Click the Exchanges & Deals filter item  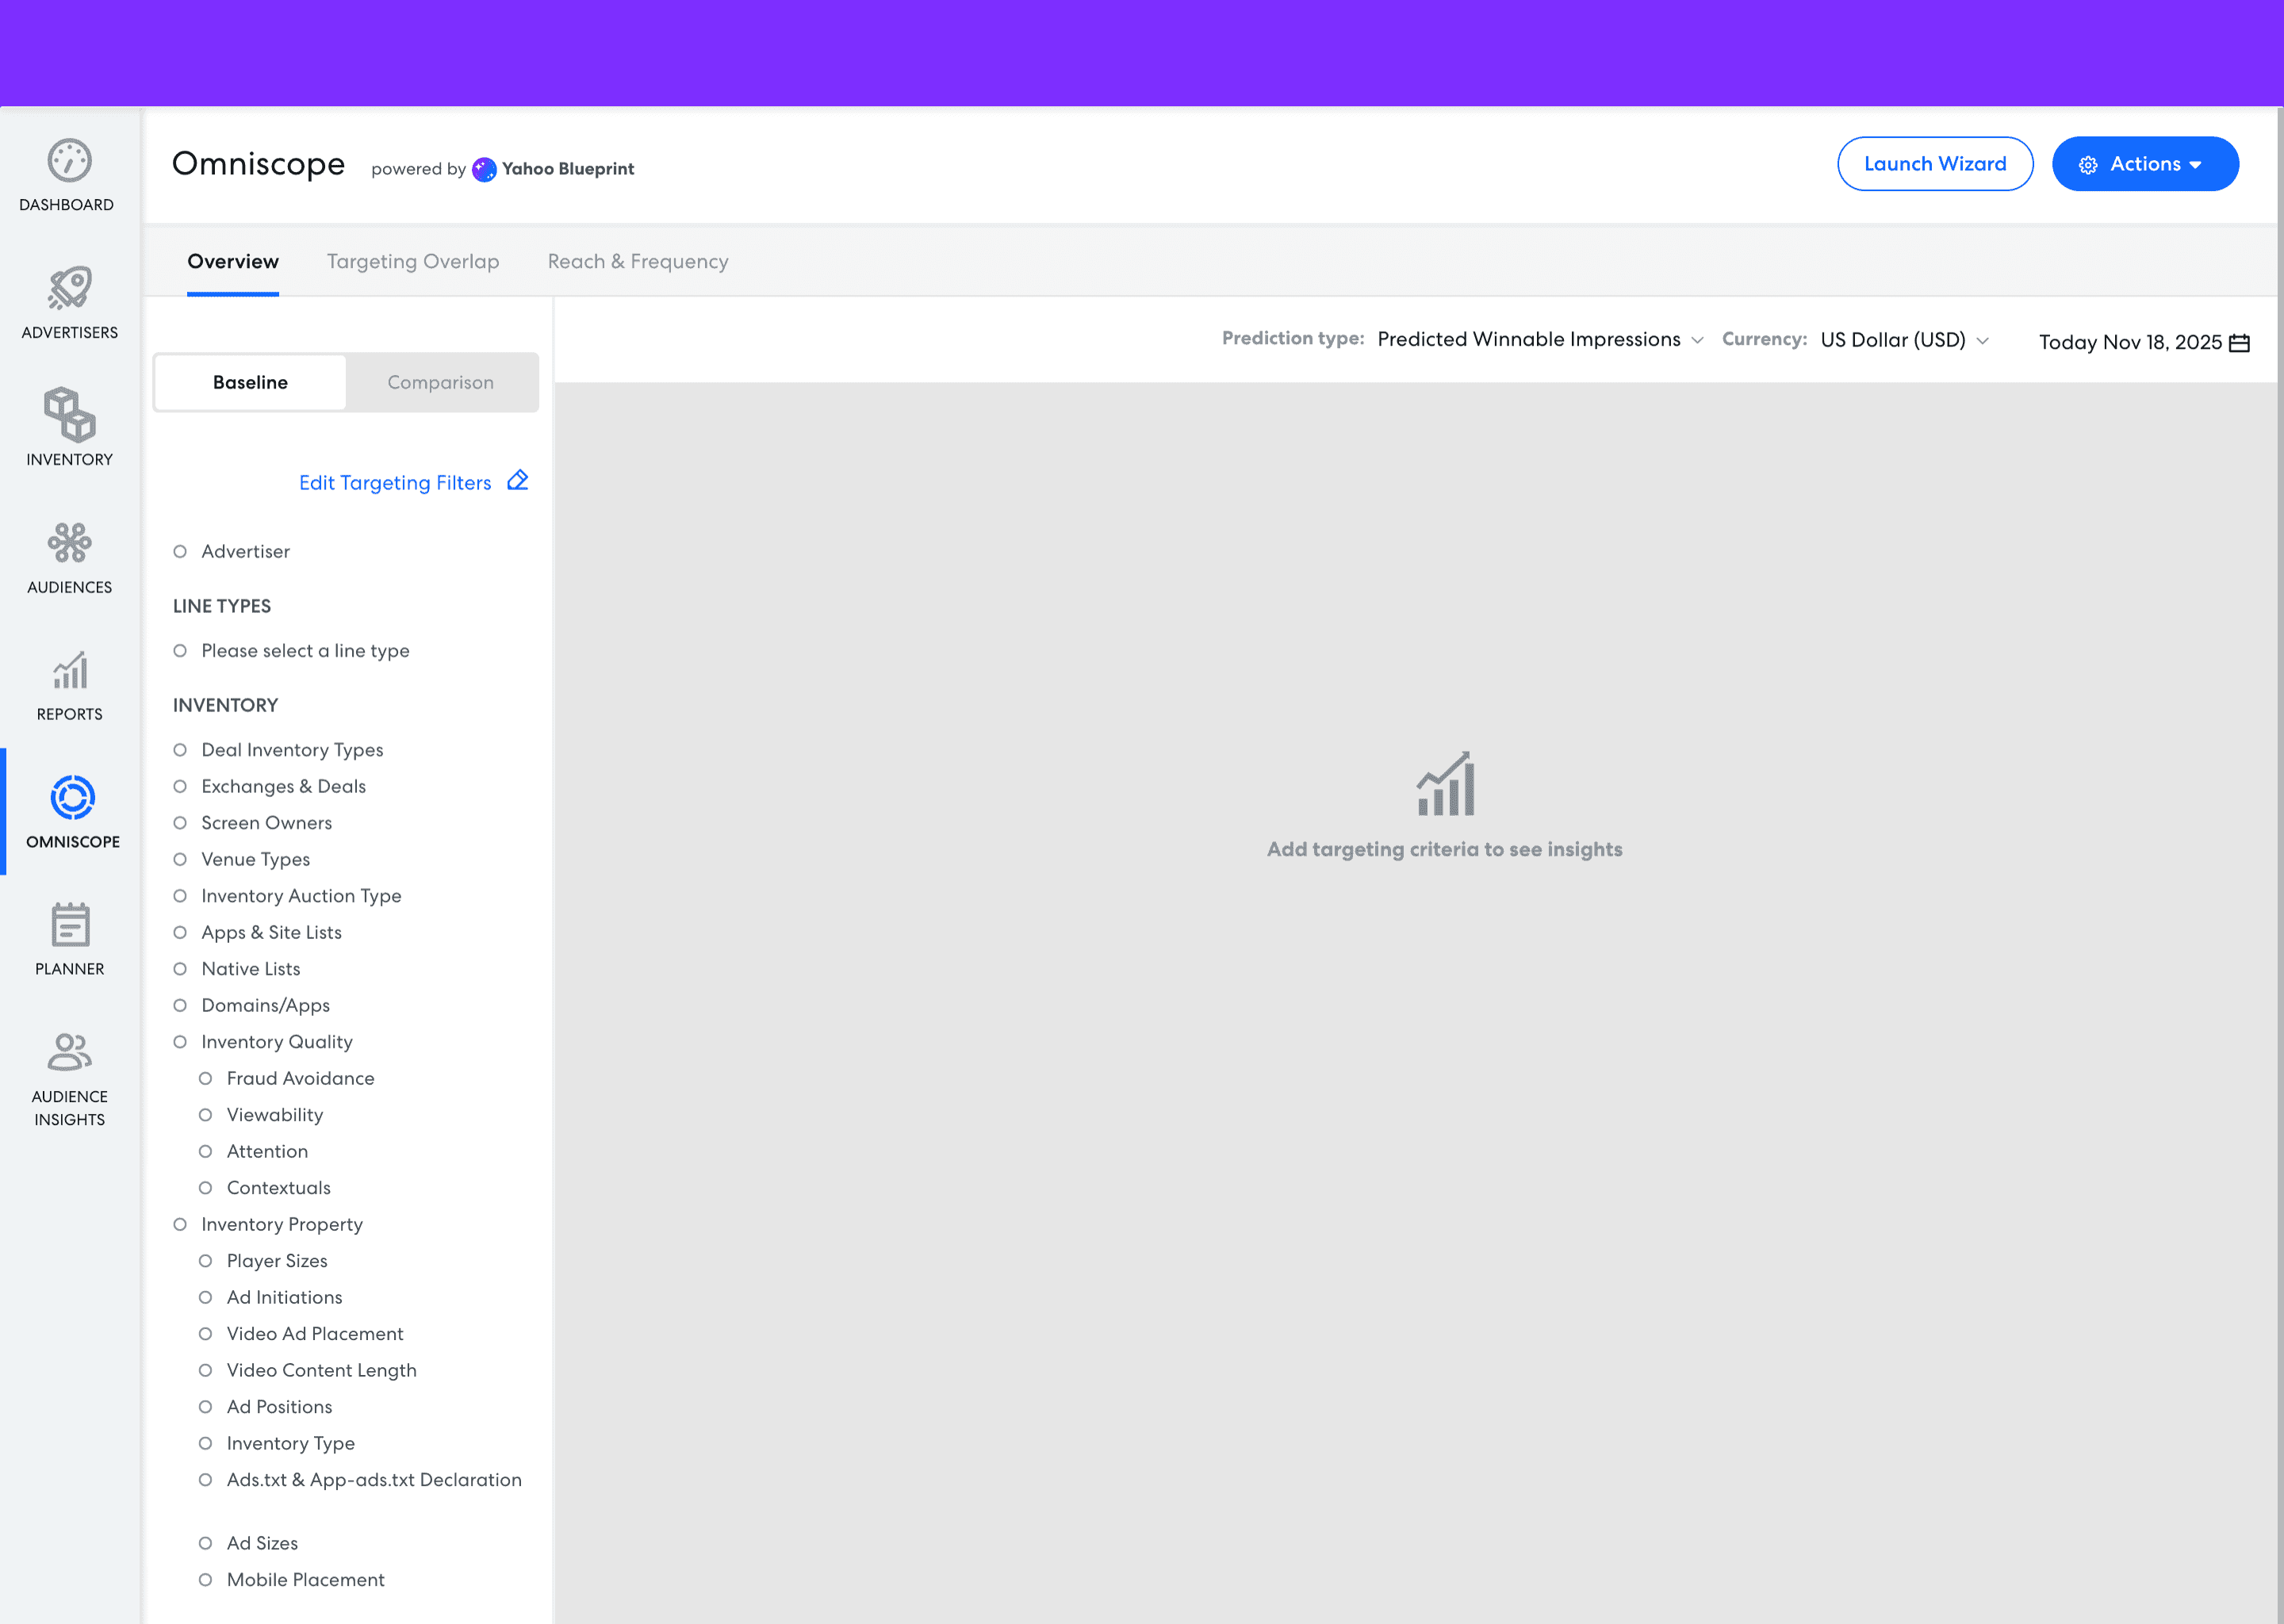(283, 787)
